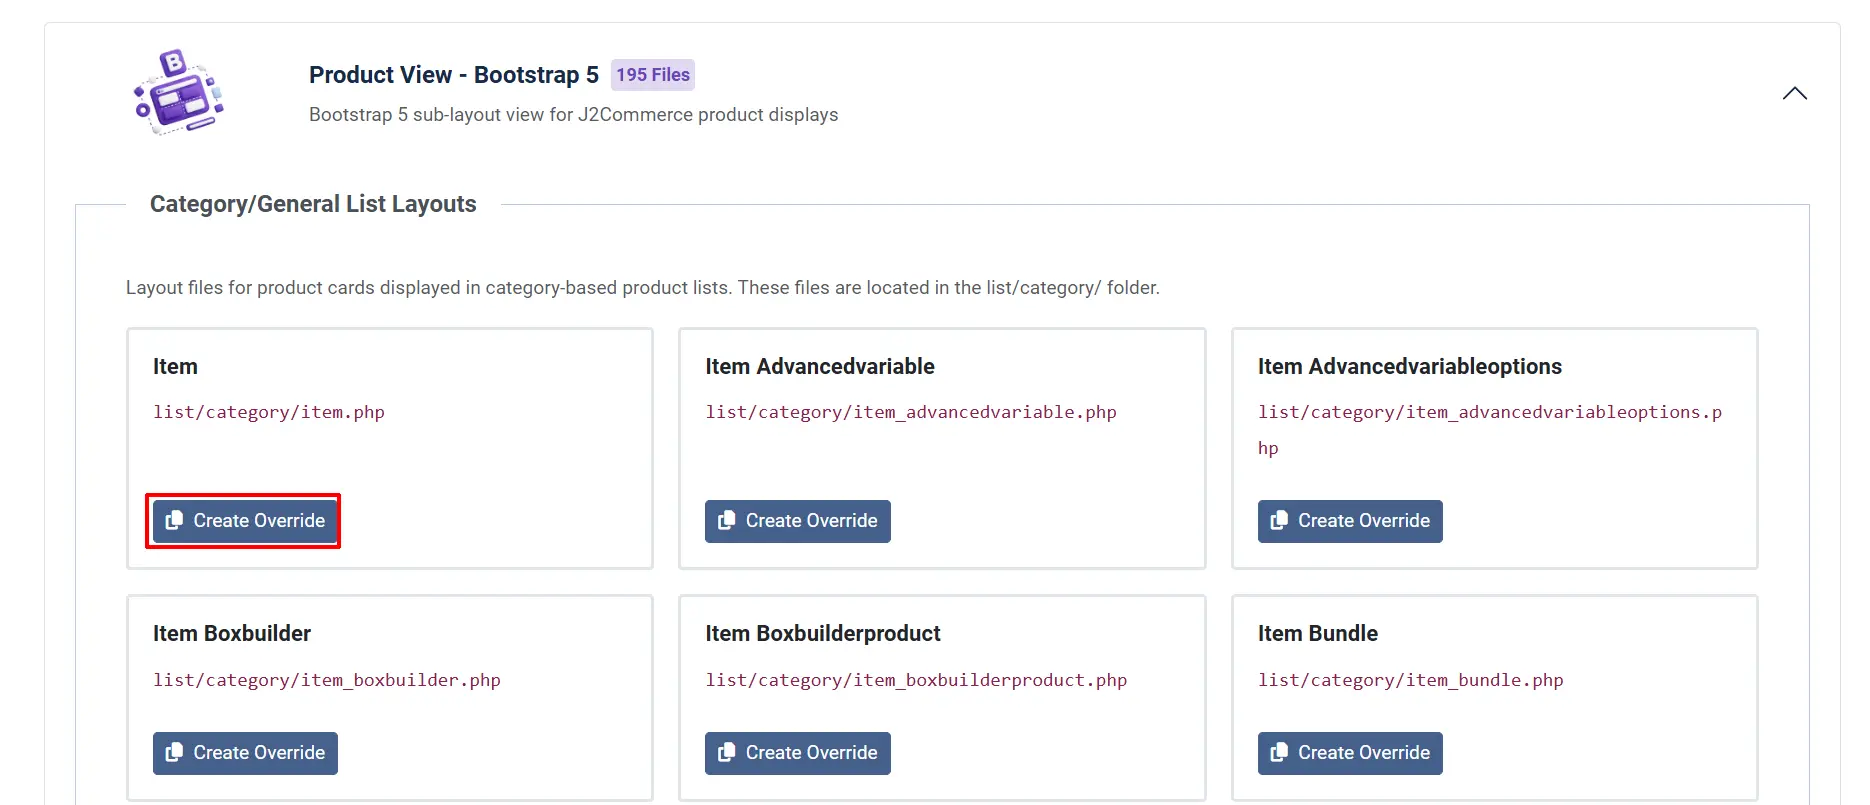
Task: Create override for Item Bundle
Action: click(x=1350, y=753)
